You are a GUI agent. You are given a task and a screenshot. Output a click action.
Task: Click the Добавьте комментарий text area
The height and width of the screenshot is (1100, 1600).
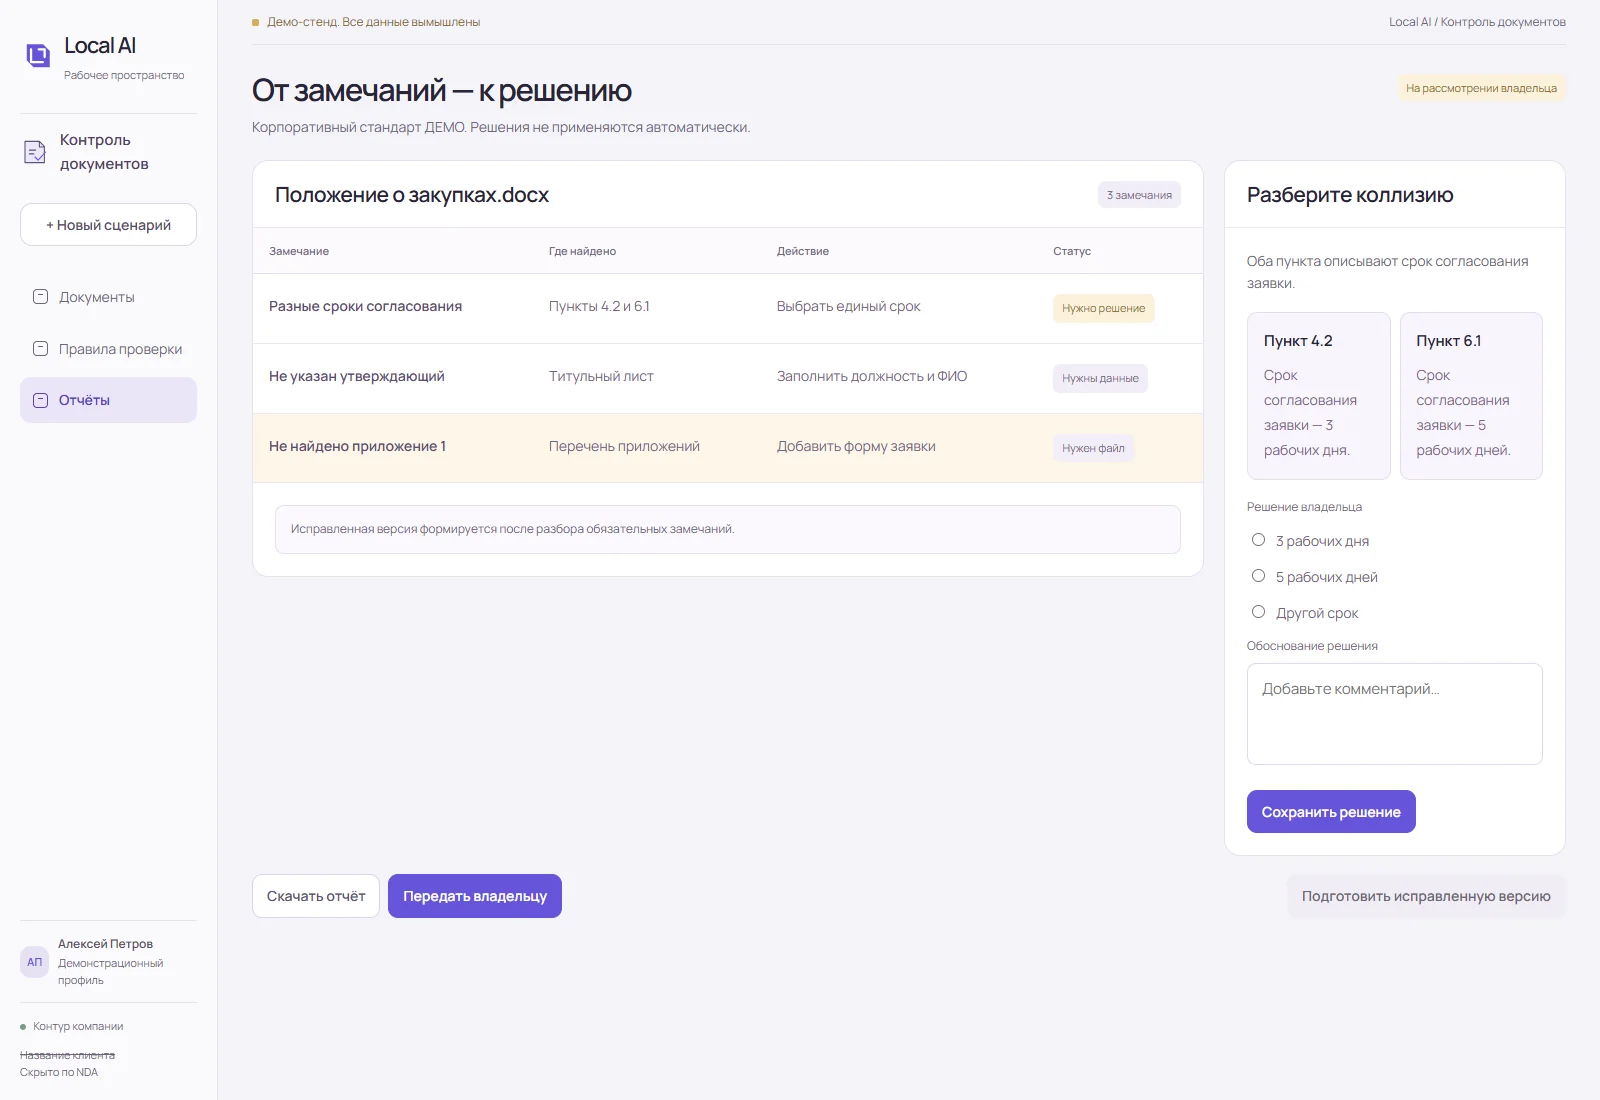pos(1395,714)
